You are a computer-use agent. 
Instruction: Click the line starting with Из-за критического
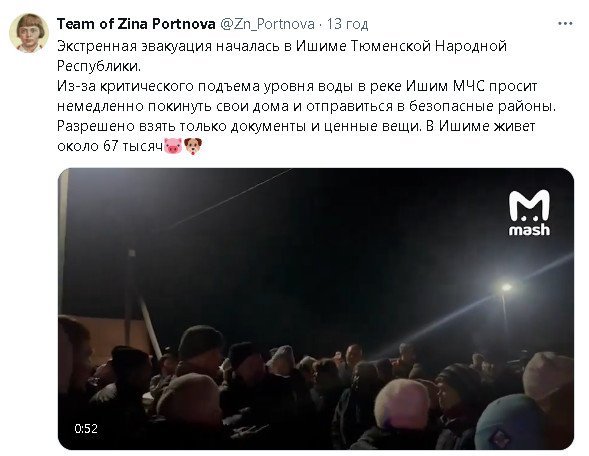click(297, 86)
